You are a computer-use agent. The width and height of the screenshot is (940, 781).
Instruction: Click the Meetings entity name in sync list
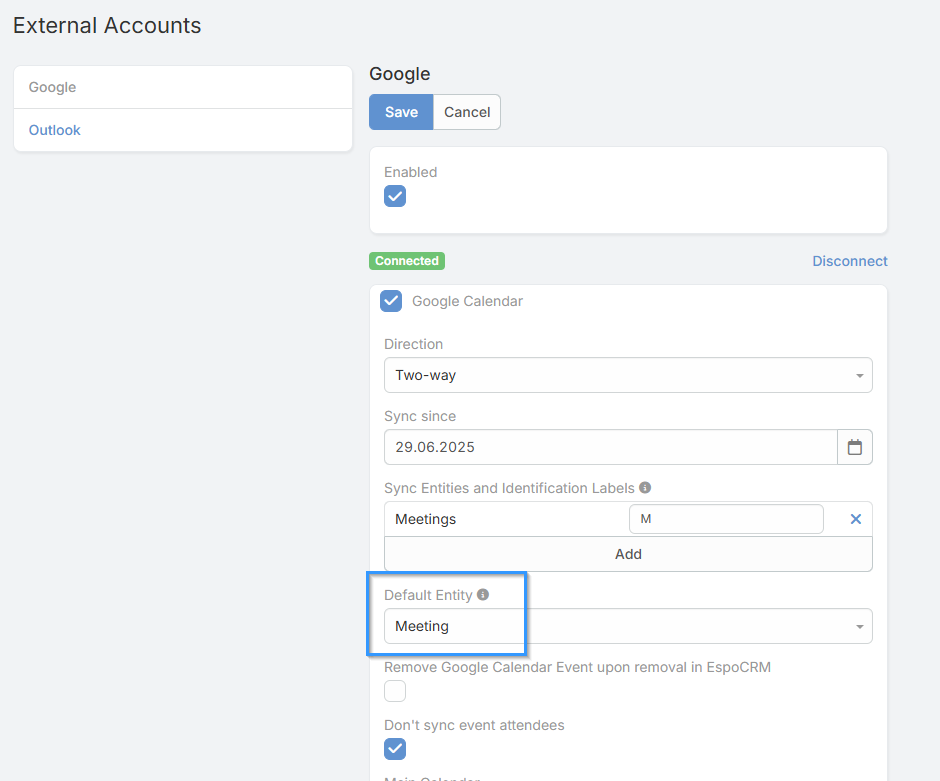[426, 519]
